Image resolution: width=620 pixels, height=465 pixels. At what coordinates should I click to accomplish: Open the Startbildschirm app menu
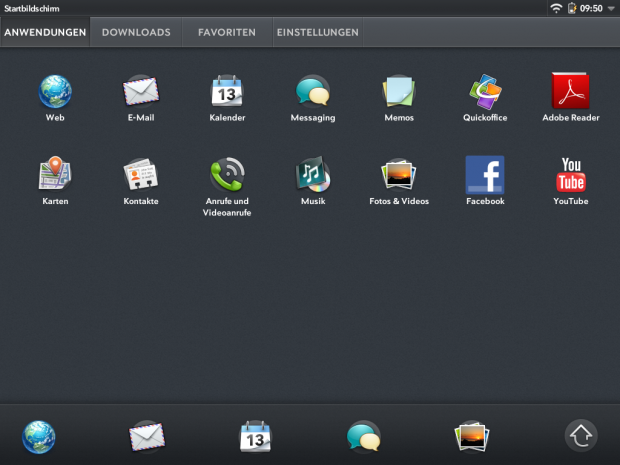pyautogui.click(x=32, y=8)
